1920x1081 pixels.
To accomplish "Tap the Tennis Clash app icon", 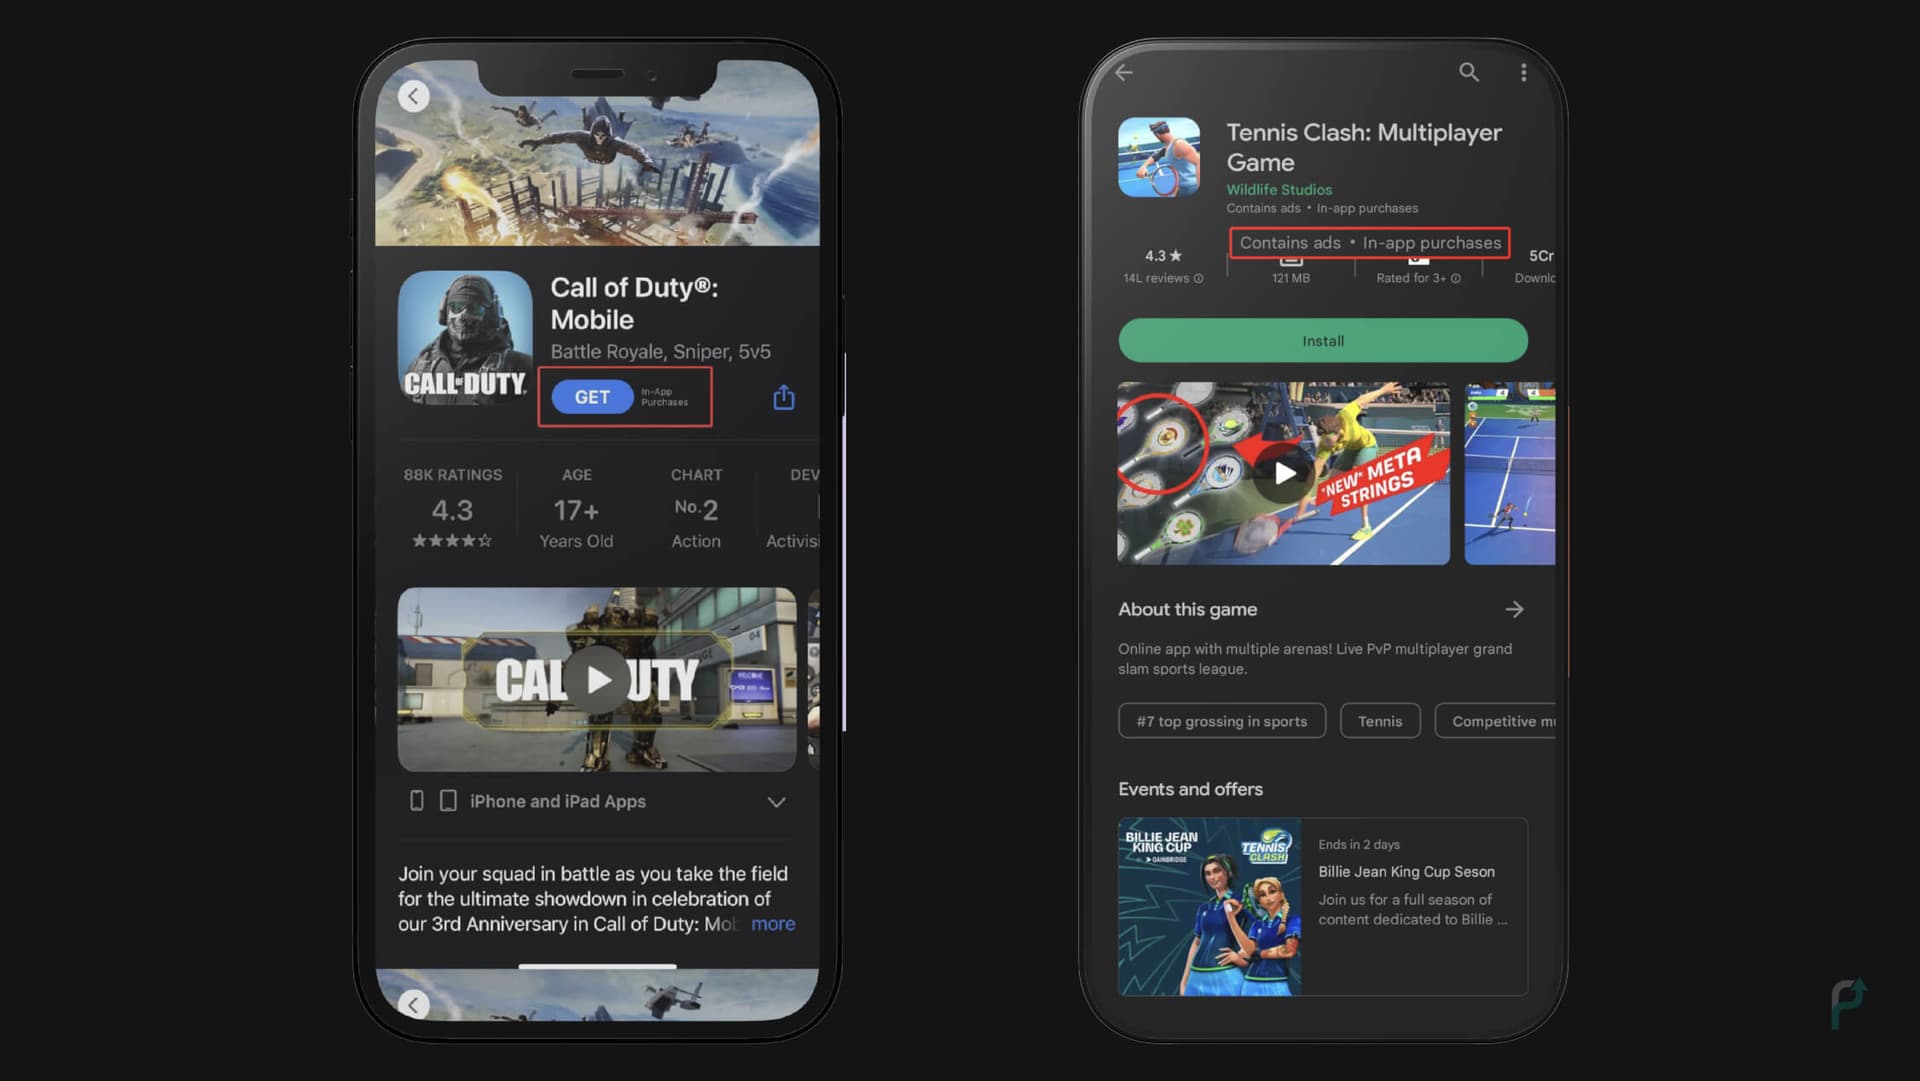I will tap(1159, 157).
